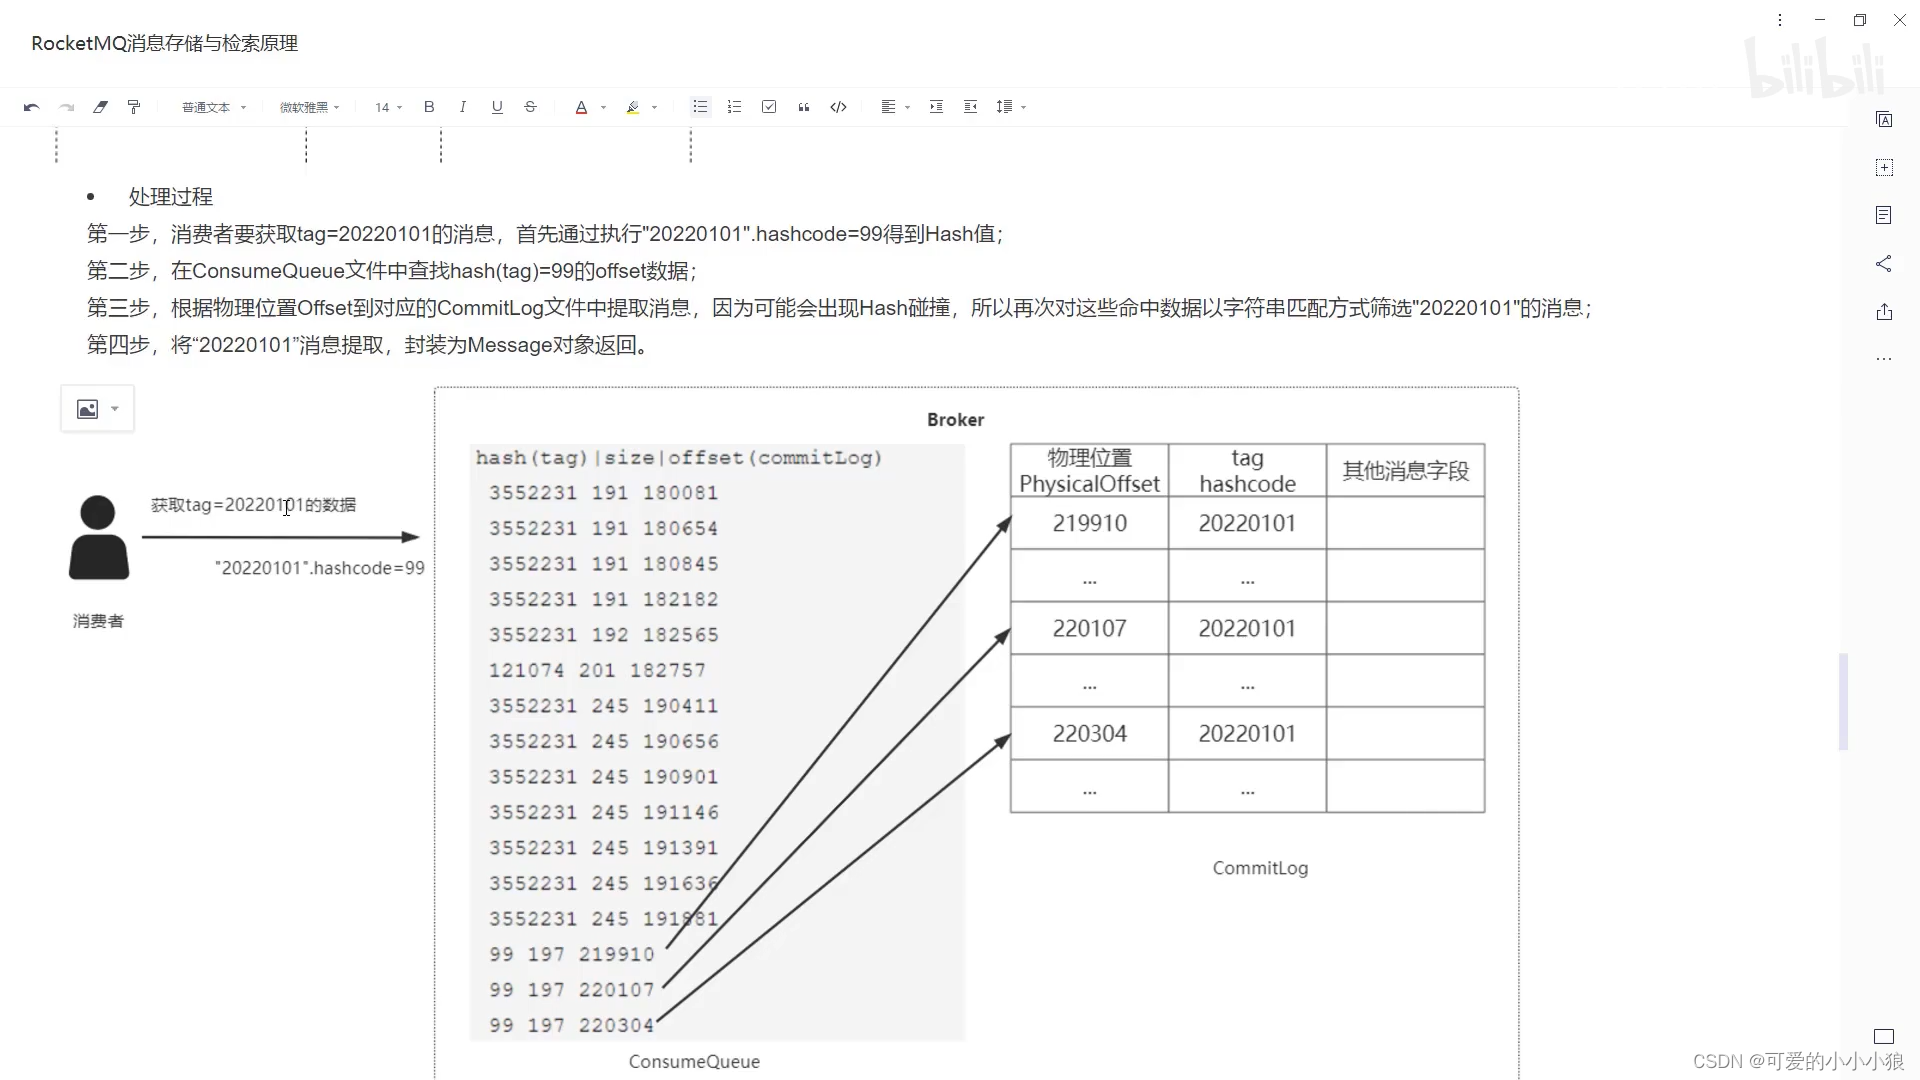Expand the line spacing options arrow
This screenshot has height=1080, width=1920.
tap(1024, 107)
